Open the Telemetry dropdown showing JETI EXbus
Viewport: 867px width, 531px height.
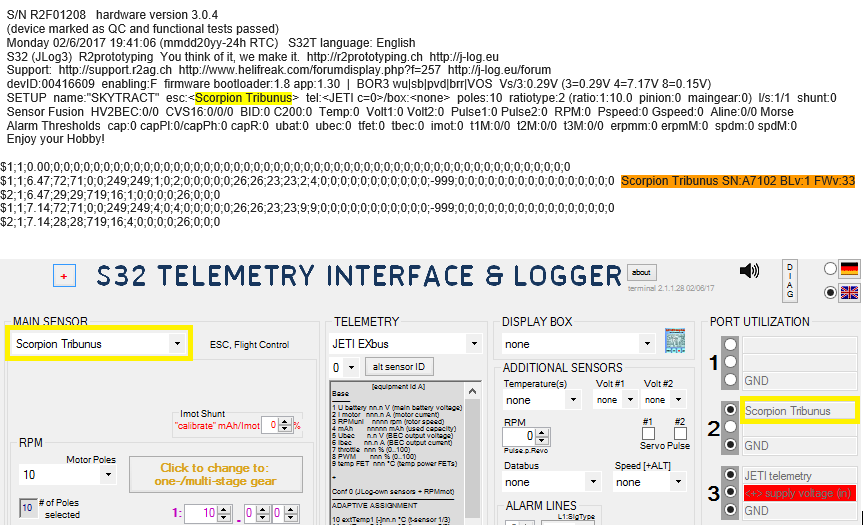point(405,344)
